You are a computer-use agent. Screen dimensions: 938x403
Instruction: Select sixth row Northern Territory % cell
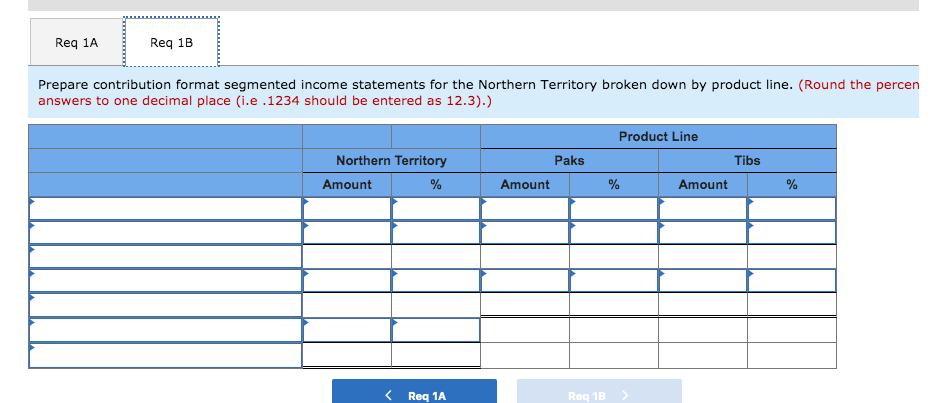coord(436,329)
